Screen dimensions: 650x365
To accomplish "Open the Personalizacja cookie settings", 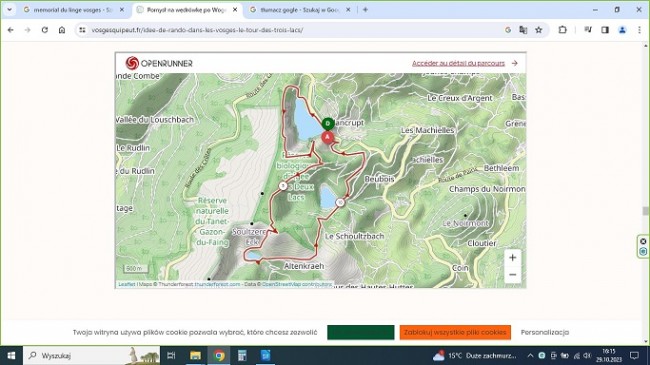I will 545,332.
